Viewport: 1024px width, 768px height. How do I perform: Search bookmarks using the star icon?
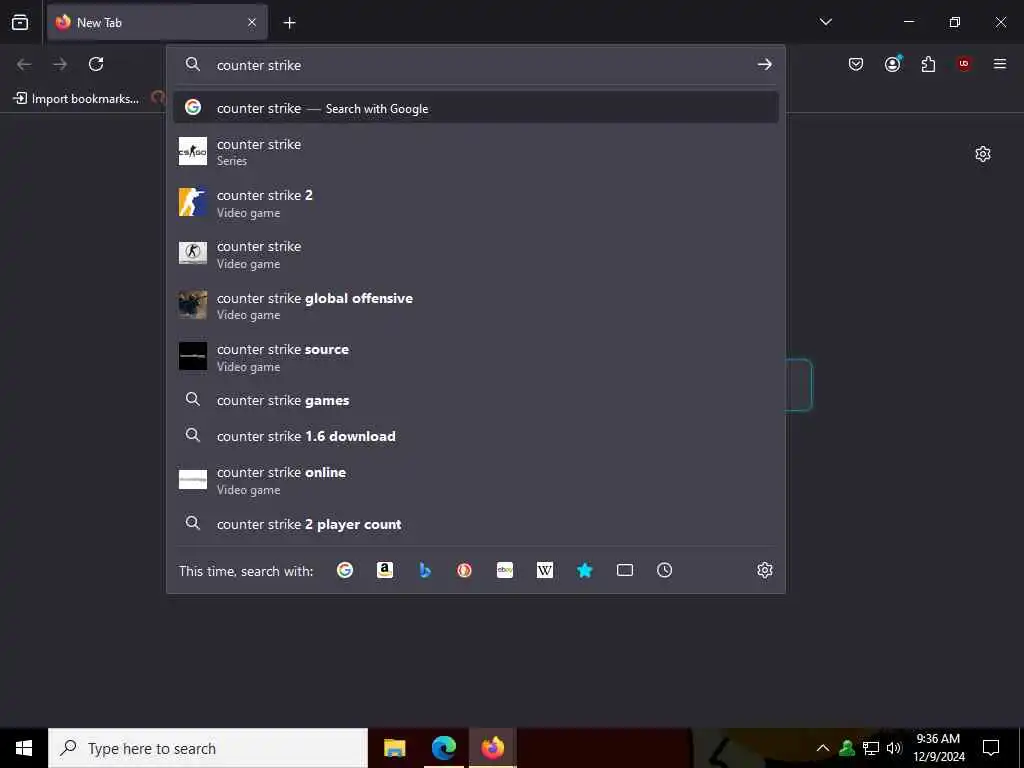[584, 570]
